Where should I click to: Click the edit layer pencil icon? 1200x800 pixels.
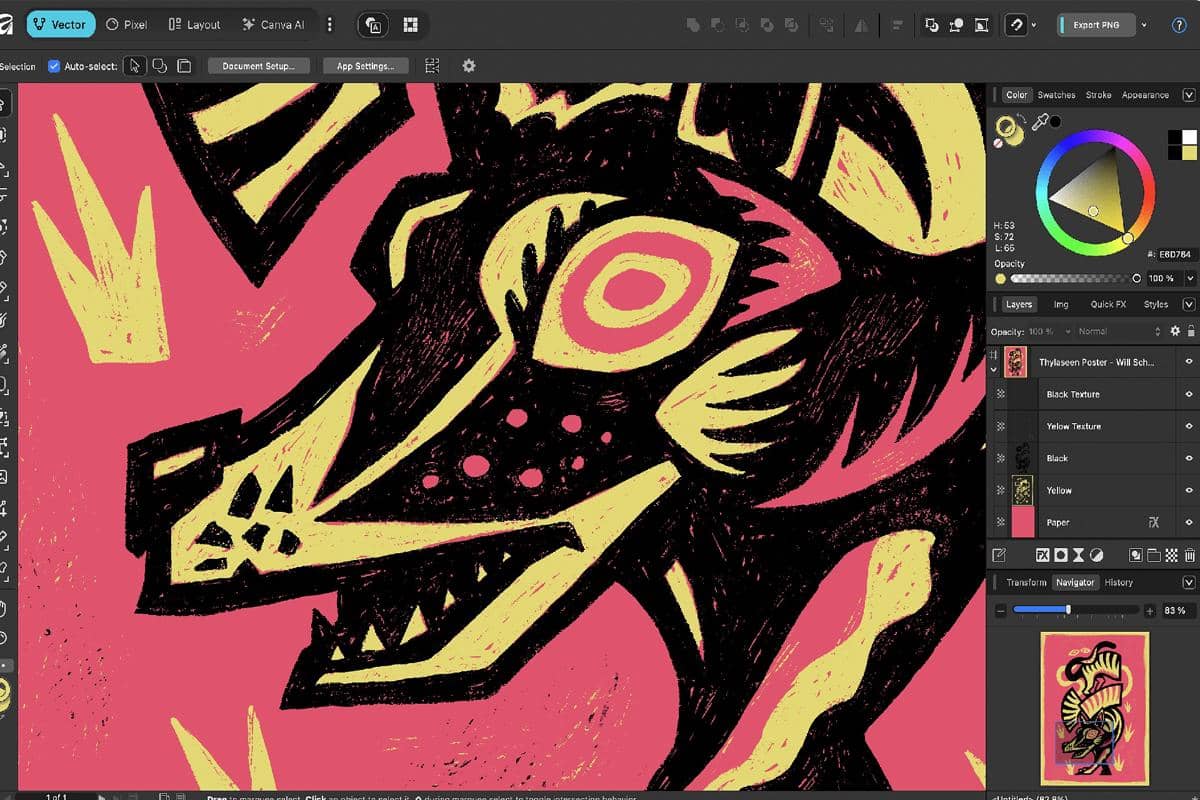tap(998, 555)
